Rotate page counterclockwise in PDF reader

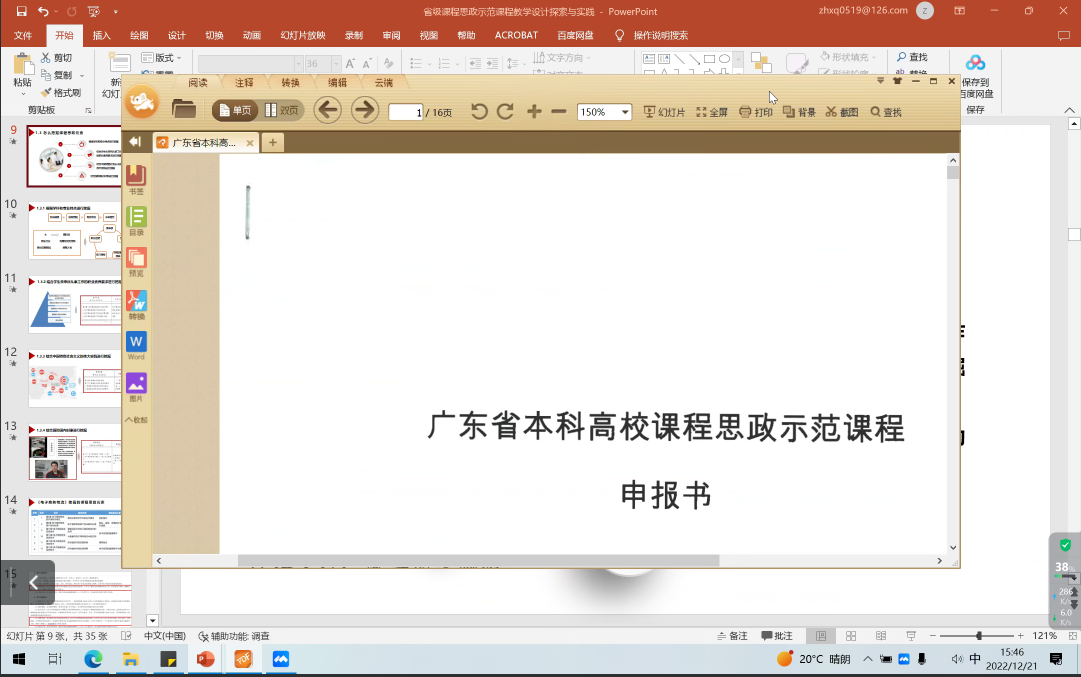pos(479,112)
